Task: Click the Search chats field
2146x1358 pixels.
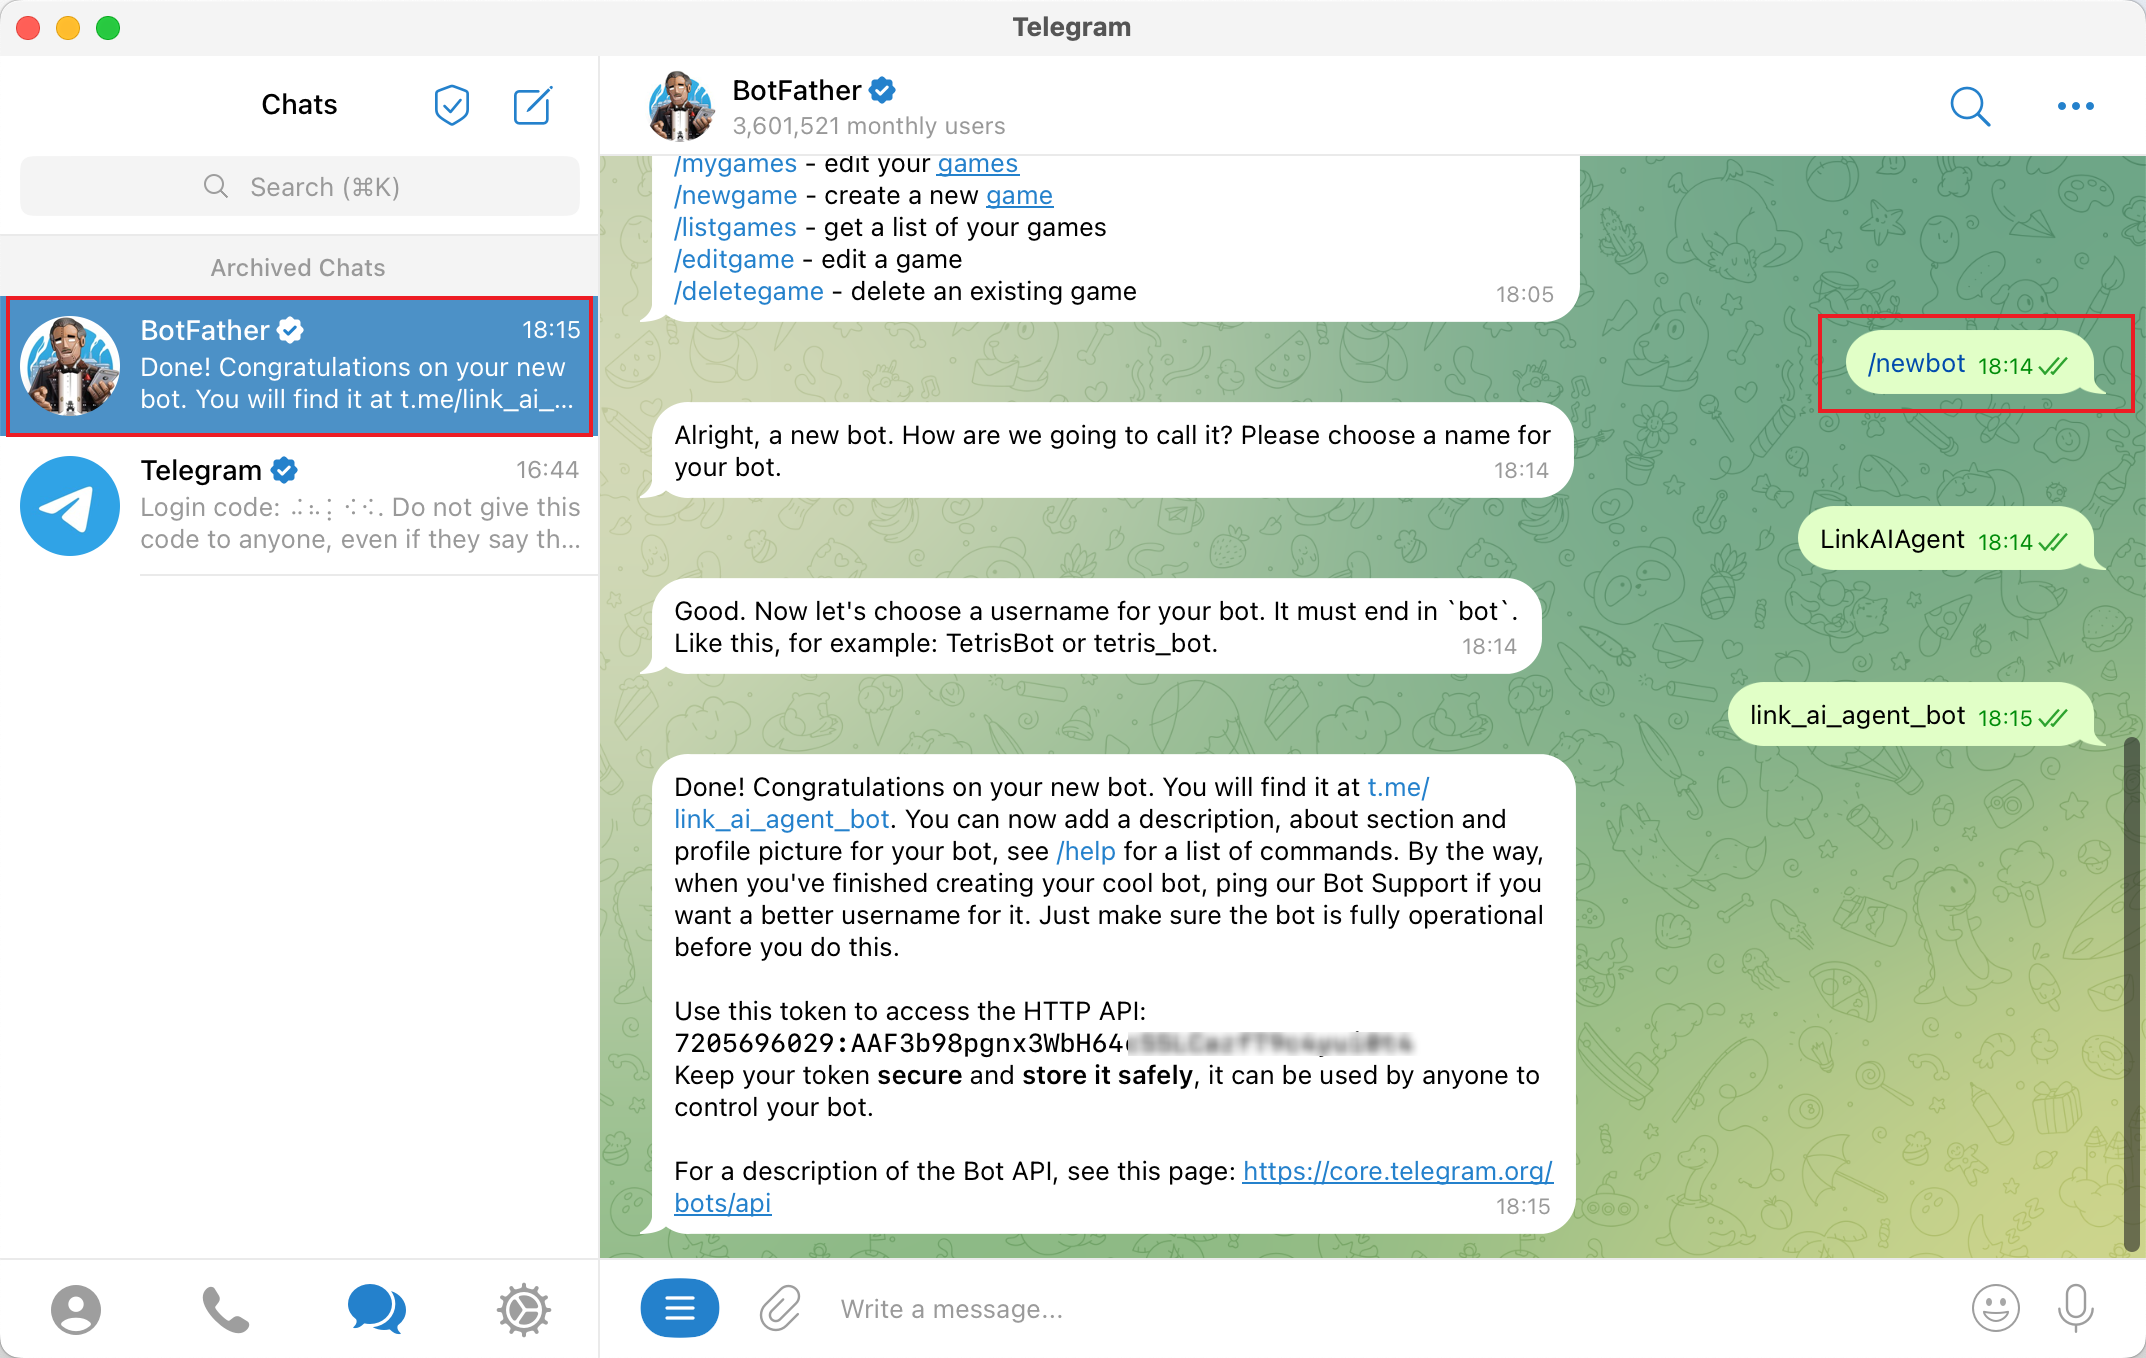Action: click(300, 187)
